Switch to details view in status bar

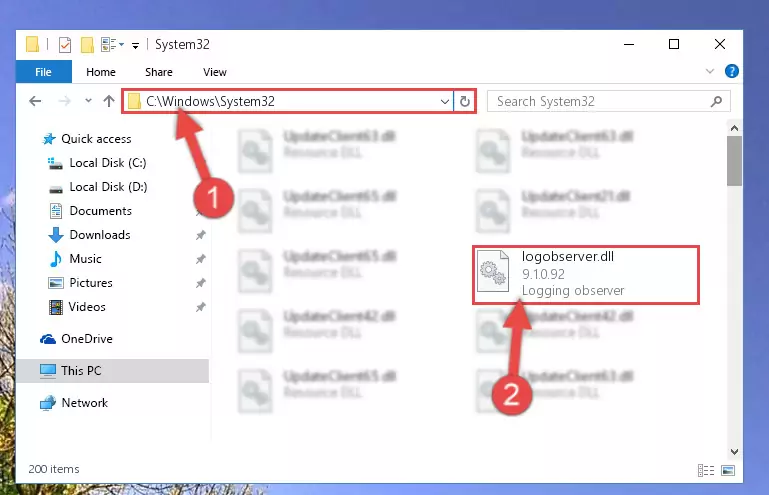[706, 470]
